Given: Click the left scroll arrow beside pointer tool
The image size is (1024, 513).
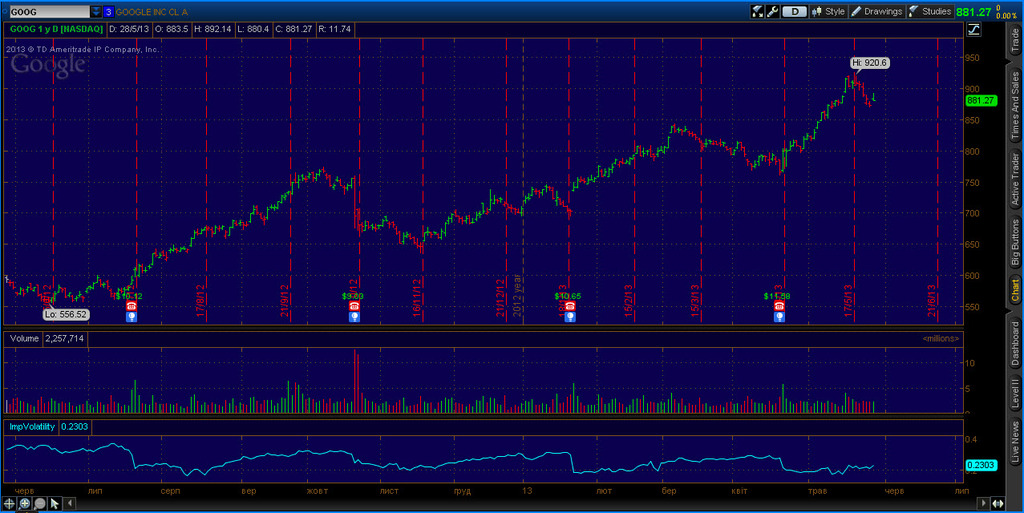Looking at the screenshot, I should click(69, 503).
